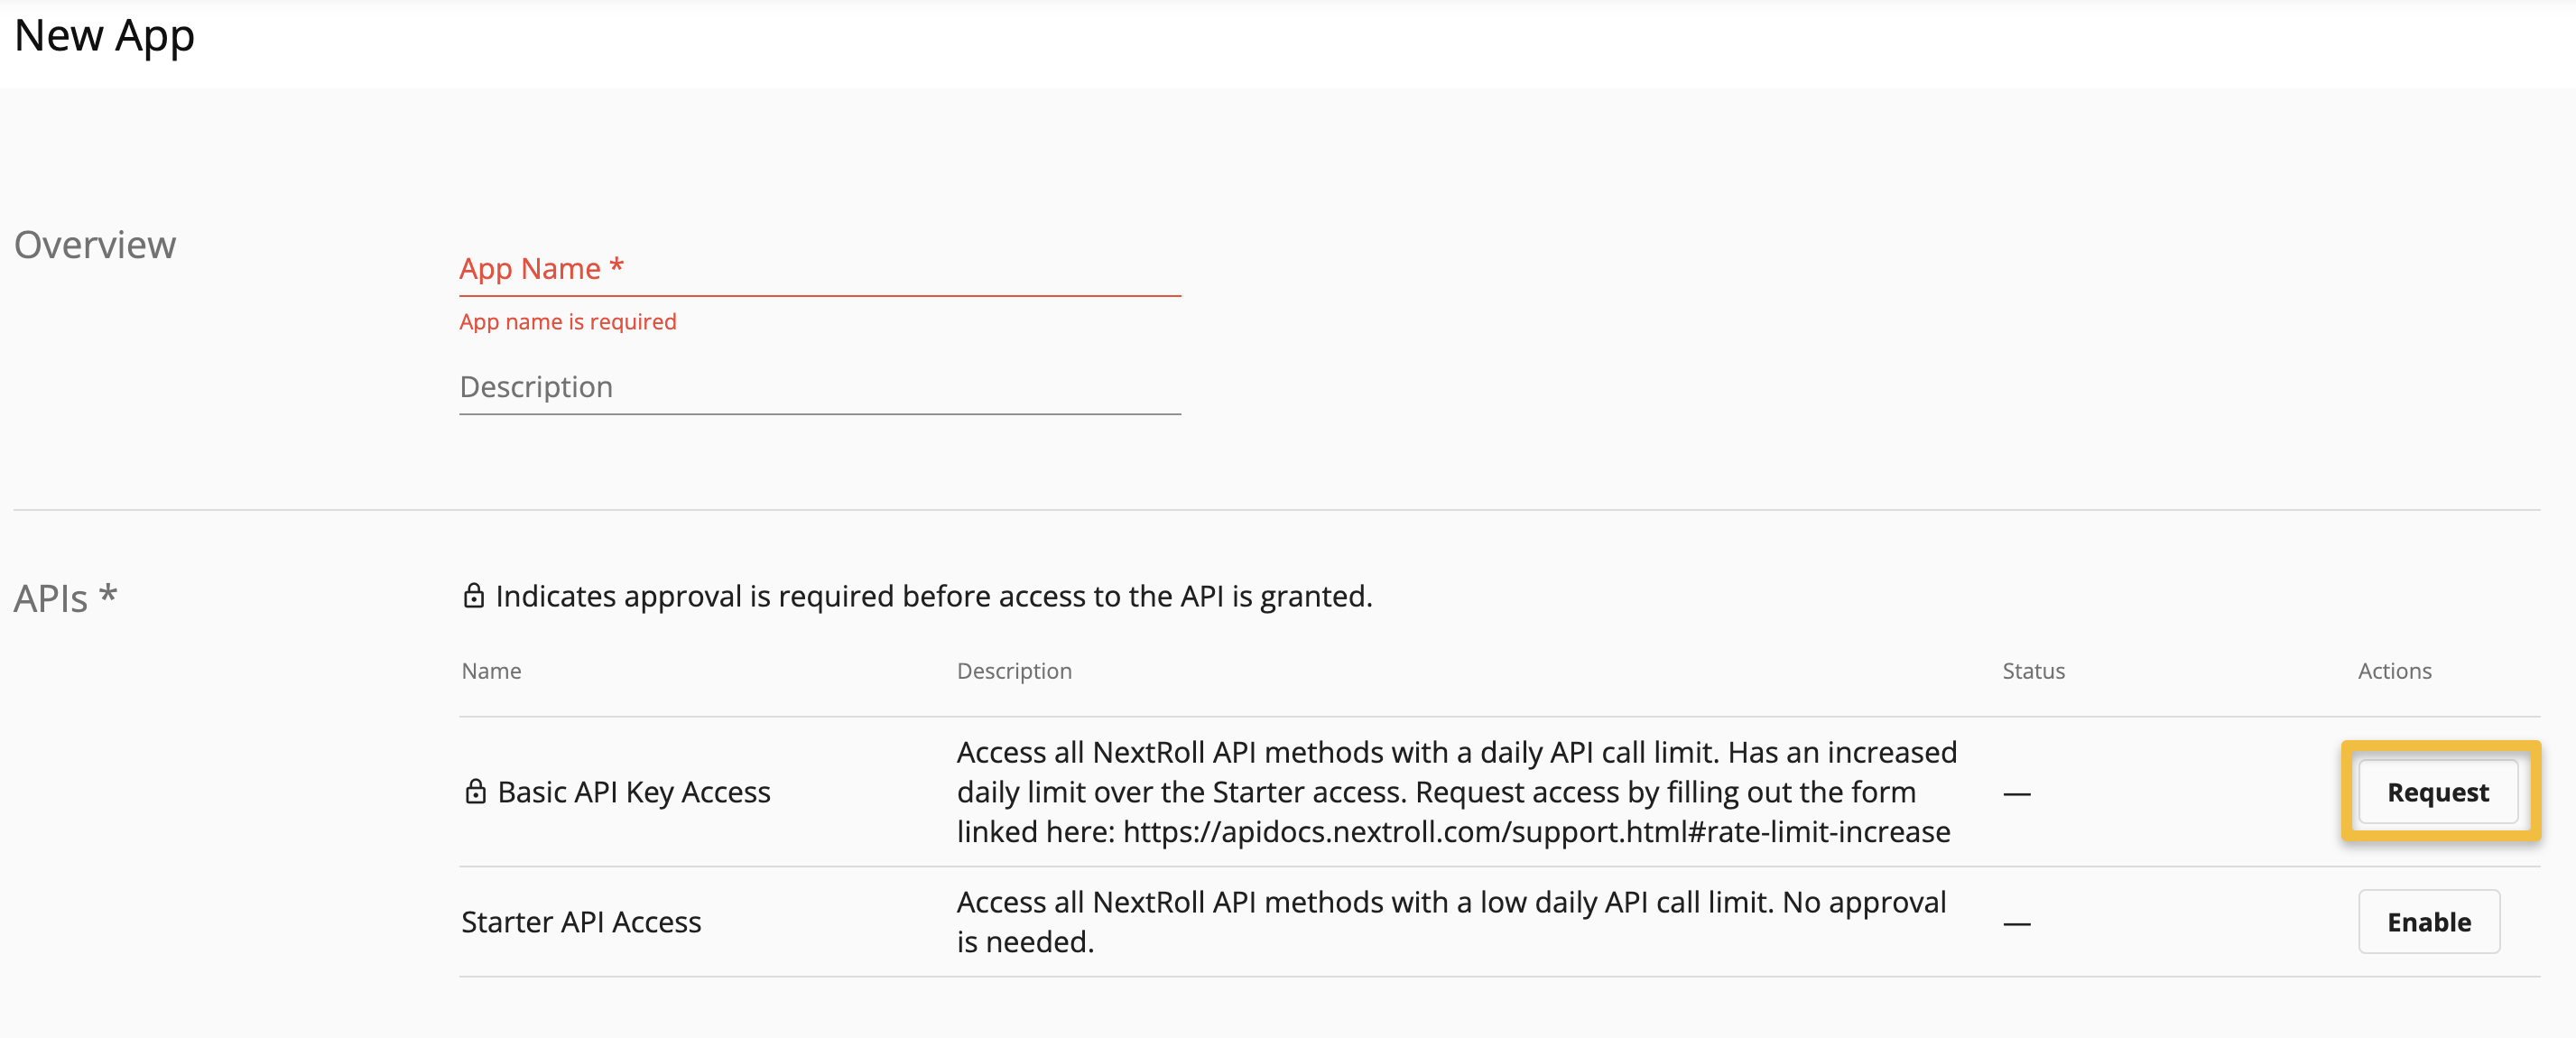The image size is (2576, 1038).
Task: Click the New App page title
Action: [104, 36]
